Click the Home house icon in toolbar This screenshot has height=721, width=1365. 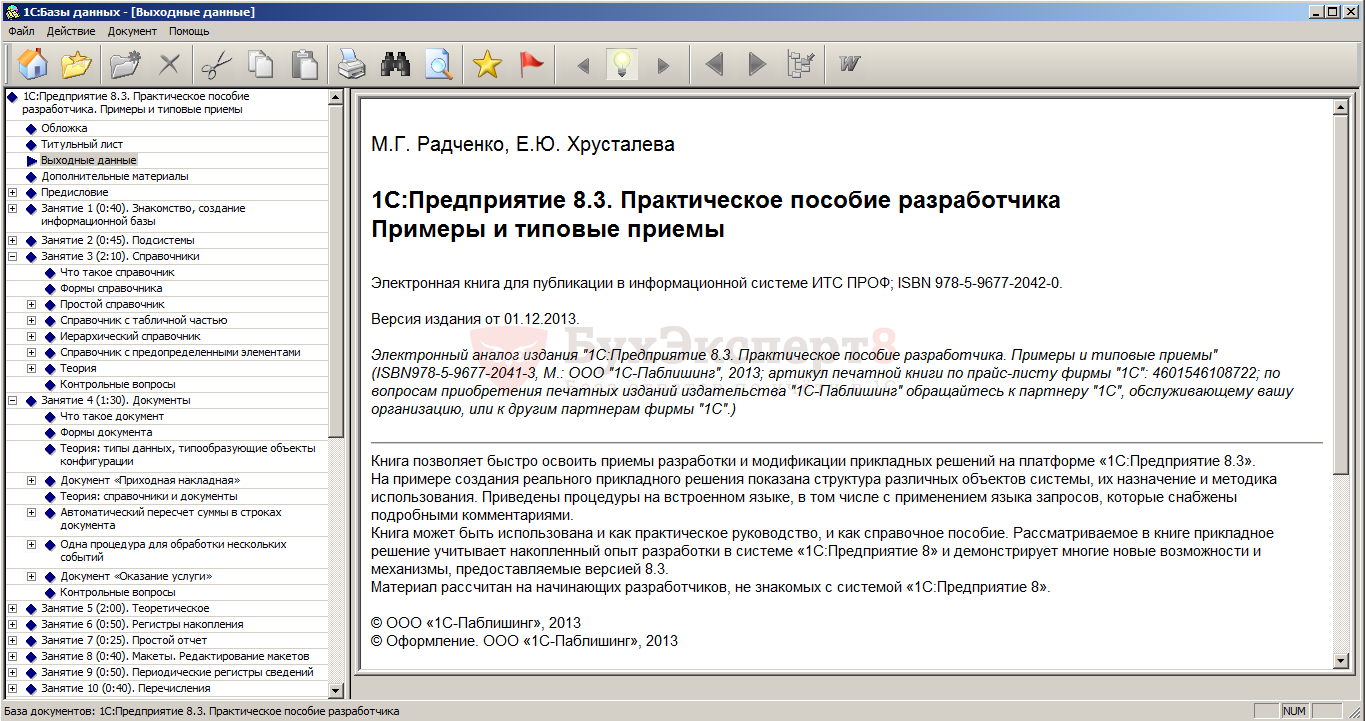(x=33, y=65)
